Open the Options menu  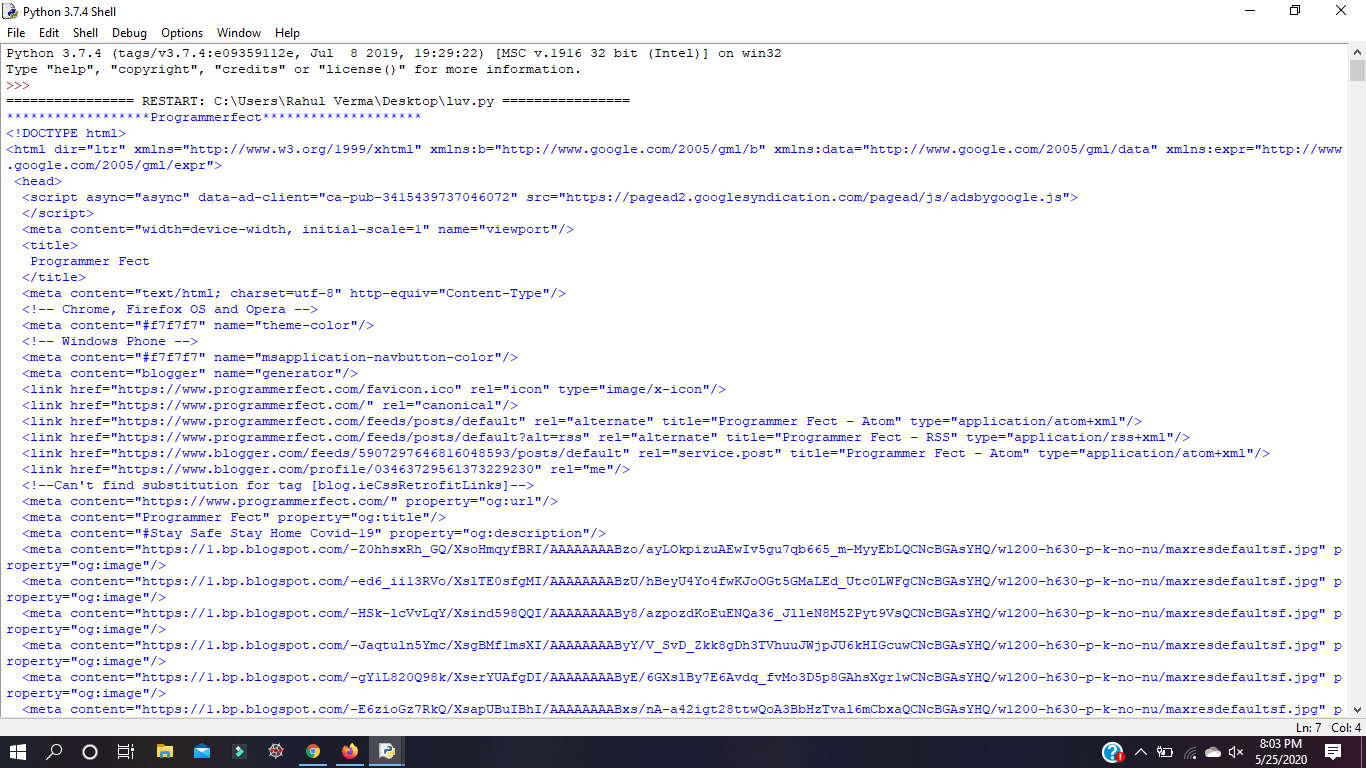click(x=182, y=33)
